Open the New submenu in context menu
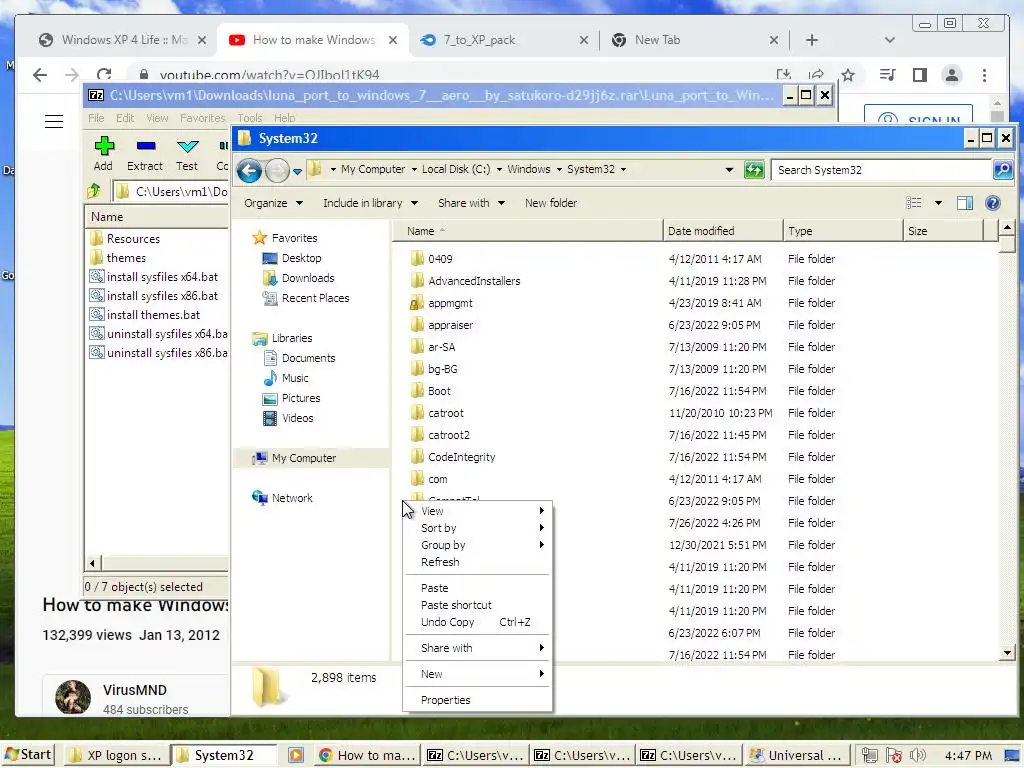 click(x=477, y=674)
